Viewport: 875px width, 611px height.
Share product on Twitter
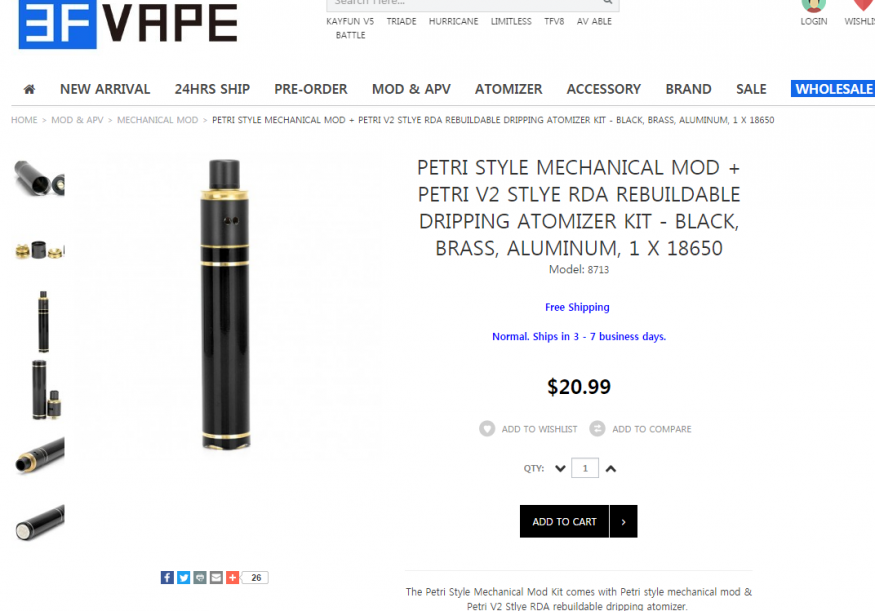[x=184, y=578]
